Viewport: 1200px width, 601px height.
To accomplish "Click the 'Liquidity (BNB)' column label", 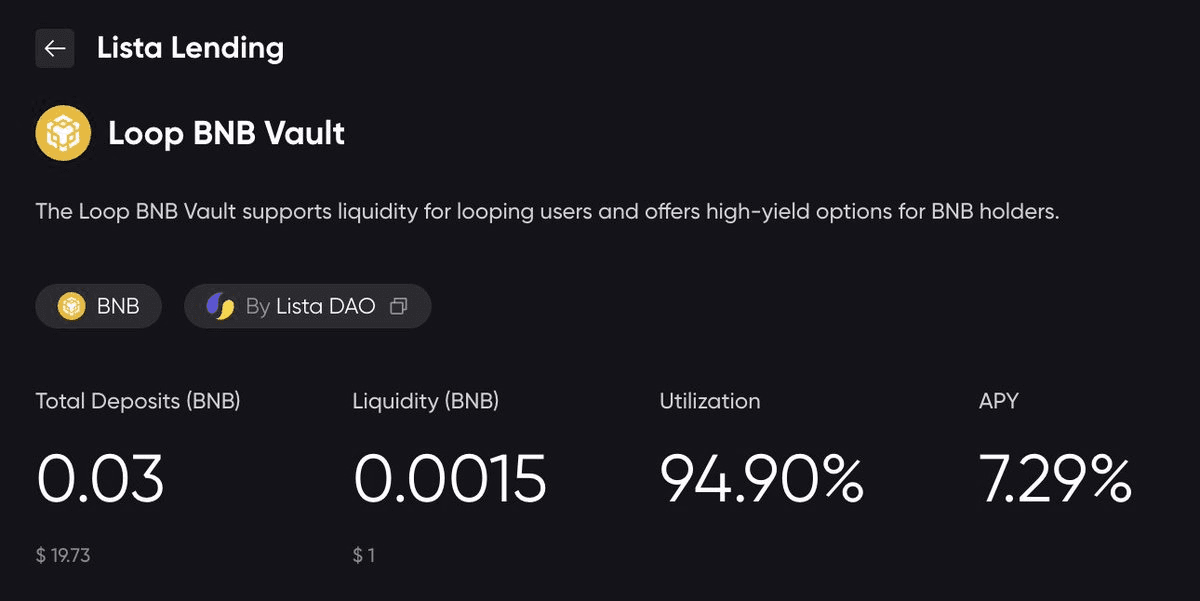I will [x=424, y=400].
